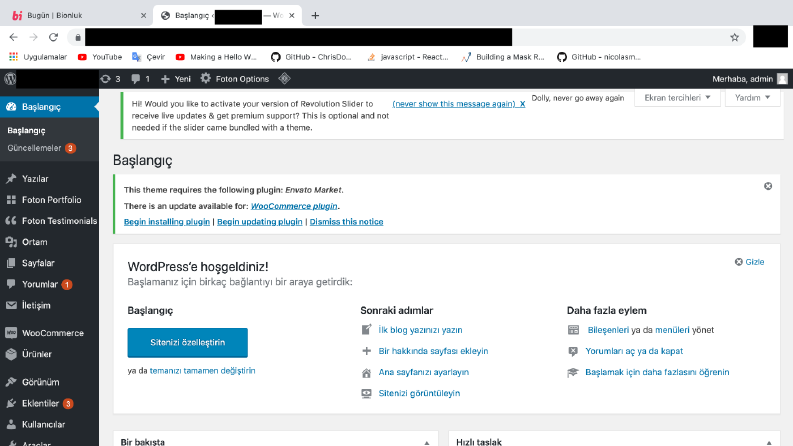793x446 pixels.
Task: Open the WooCommerce sidebar menu
Action: [x=50, y=333]
